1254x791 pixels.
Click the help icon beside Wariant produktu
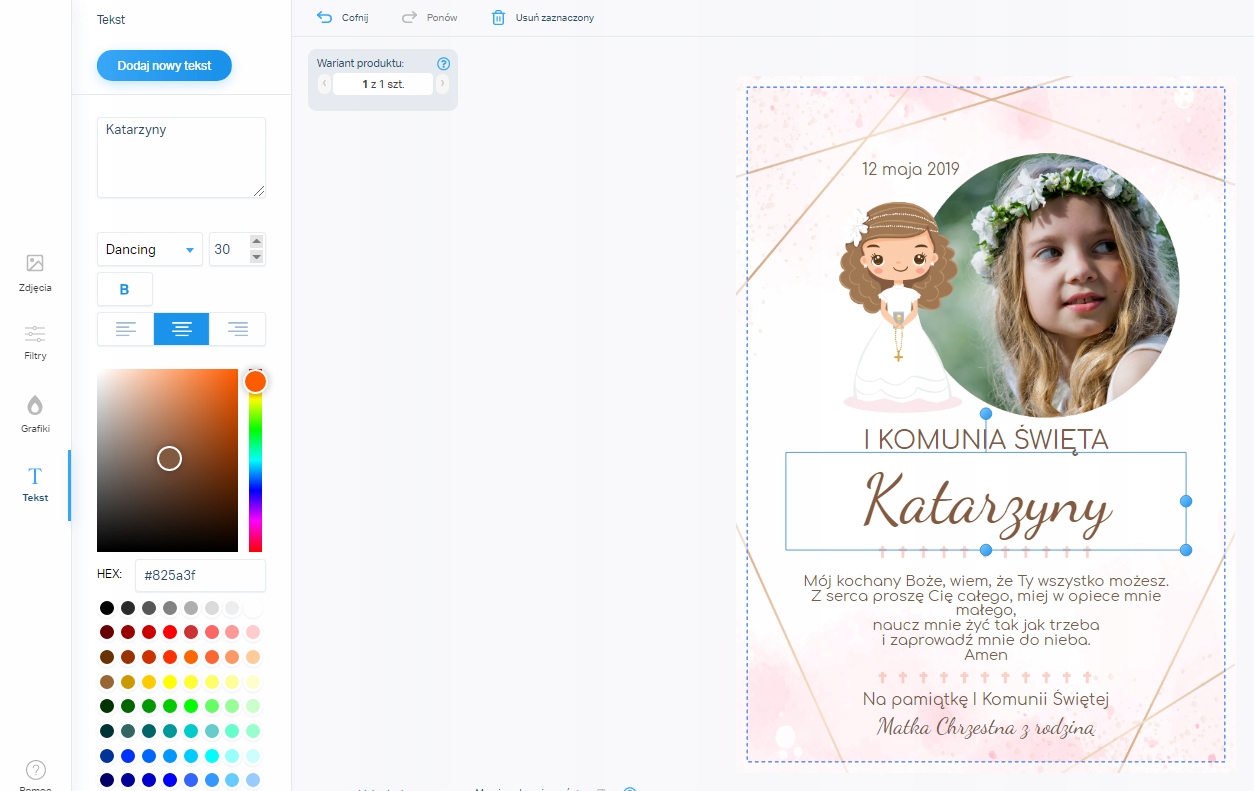444,63
